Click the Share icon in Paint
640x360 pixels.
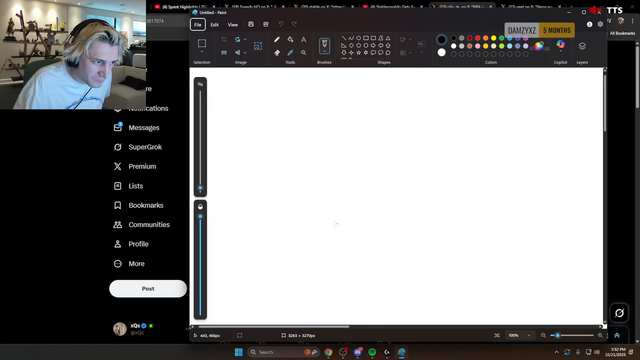point(266,24)
